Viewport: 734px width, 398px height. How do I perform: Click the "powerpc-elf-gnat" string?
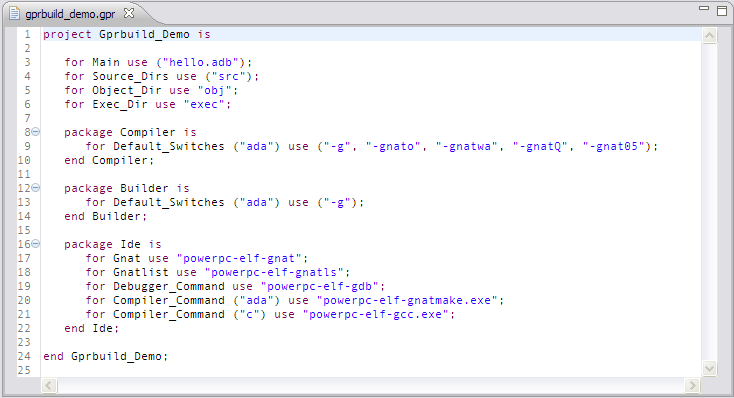click(239, 258)
